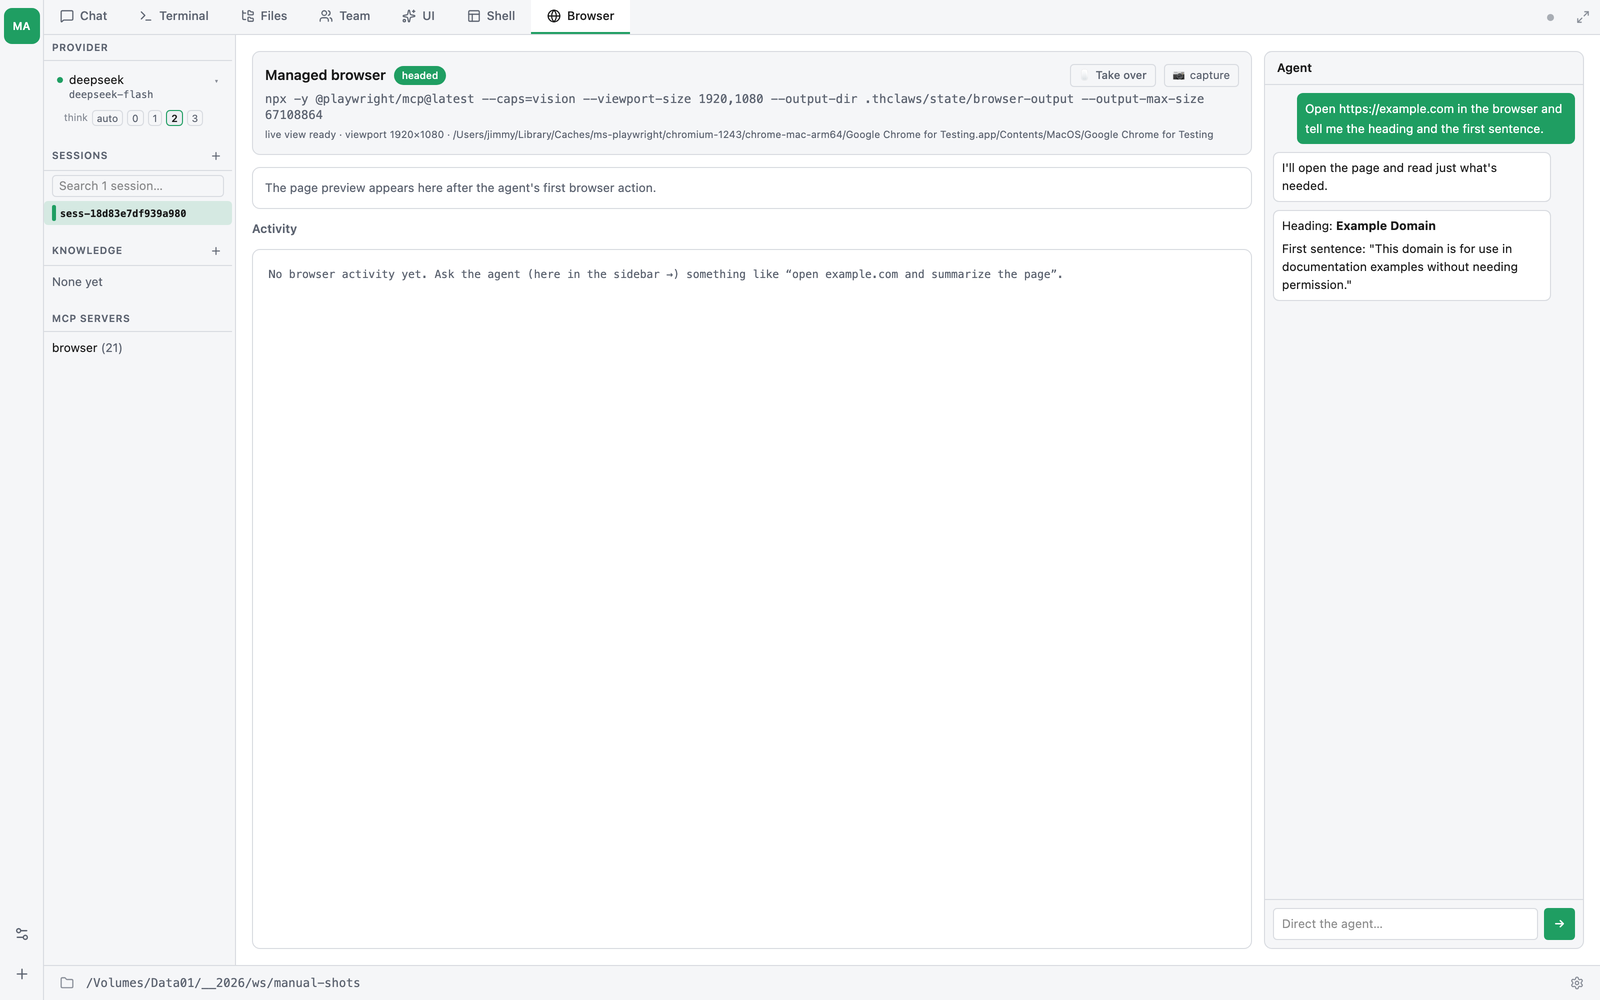Add a new session with the plus icon

[x=216, y=156]
